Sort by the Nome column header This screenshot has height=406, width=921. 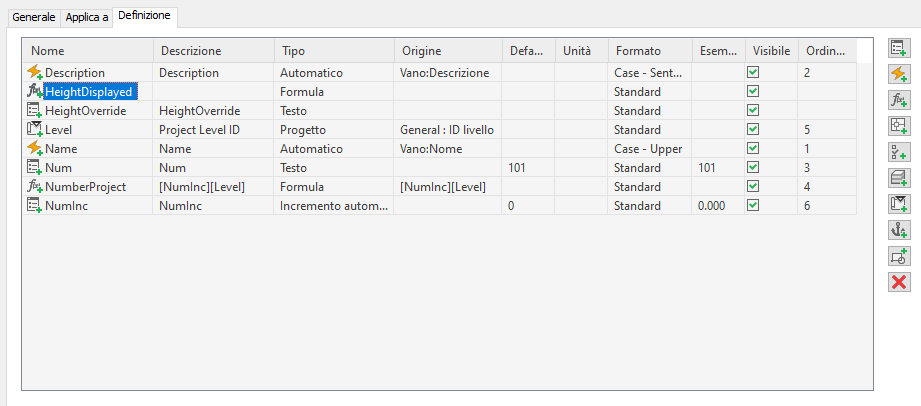[87, 50]
